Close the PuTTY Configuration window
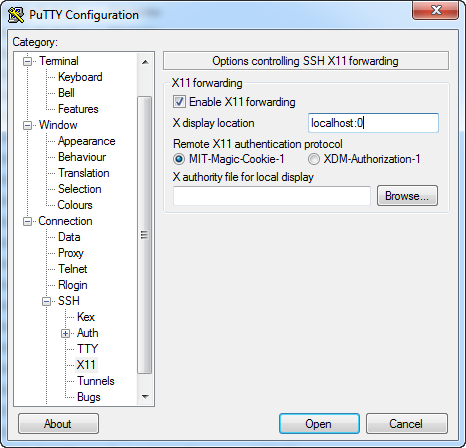 pyautogui.click(x=435, y=10)
